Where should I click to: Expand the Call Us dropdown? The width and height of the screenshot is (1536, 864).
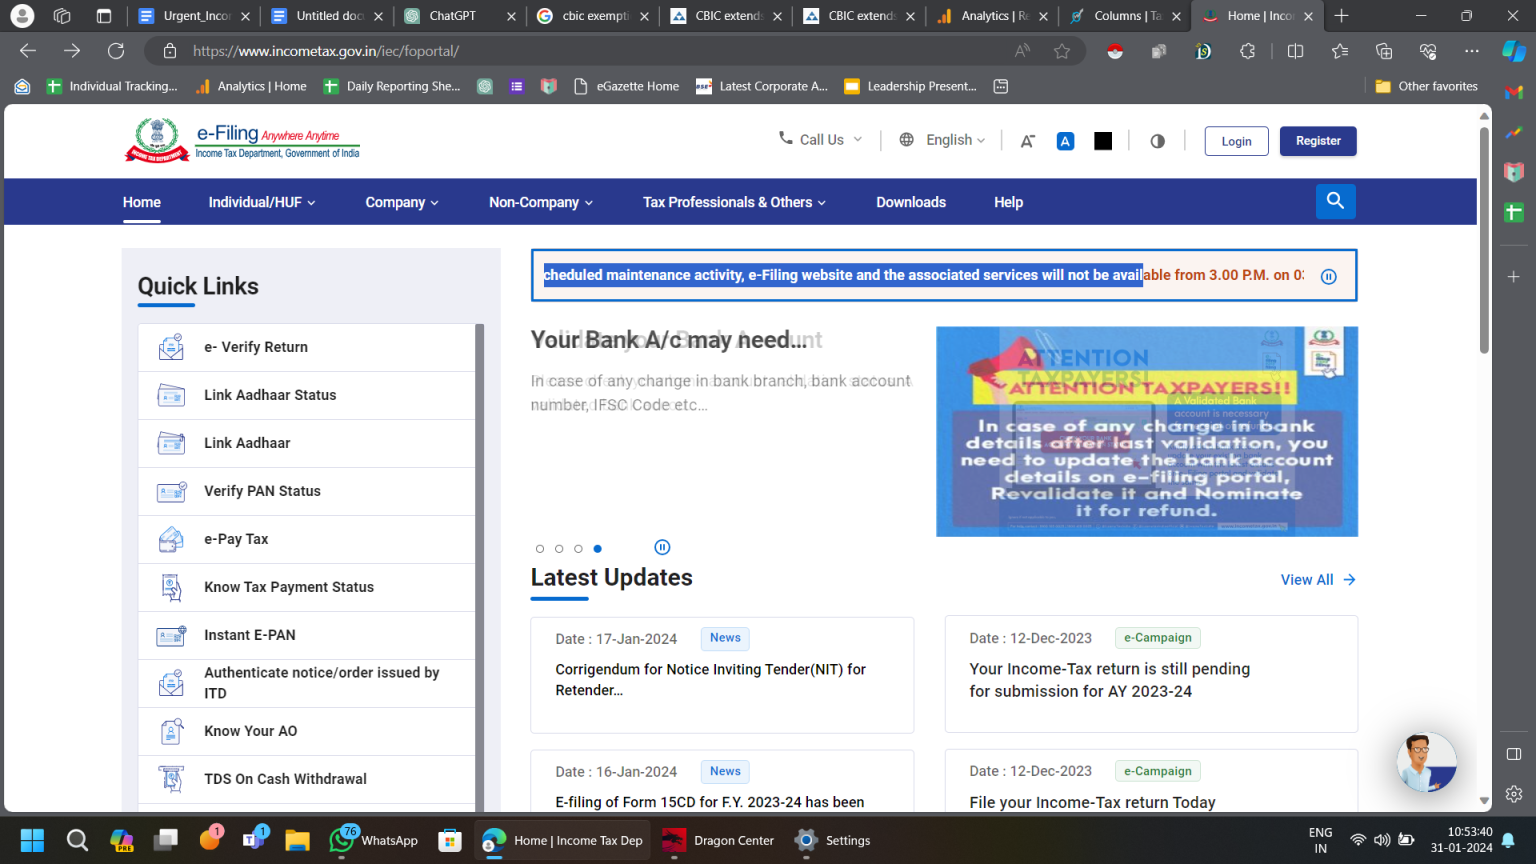tap(820, 140)
